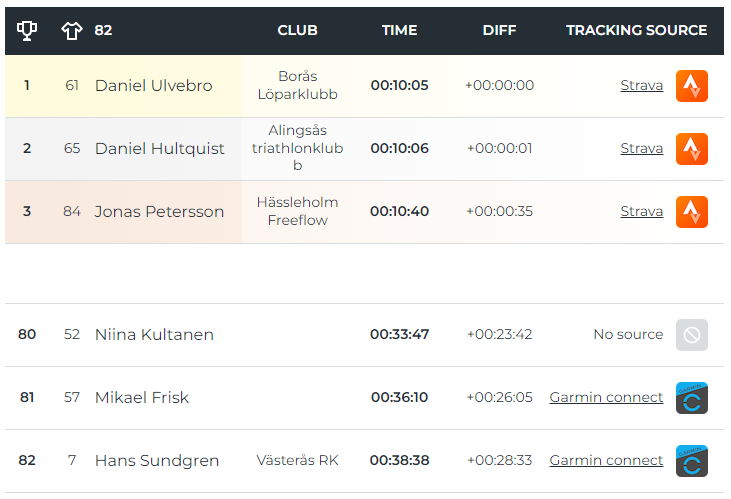Image resolution: width=731 pixels, height=499 pixels.
Task: Open Jonas Petersson's Strava icon
Action: (691, 212)
